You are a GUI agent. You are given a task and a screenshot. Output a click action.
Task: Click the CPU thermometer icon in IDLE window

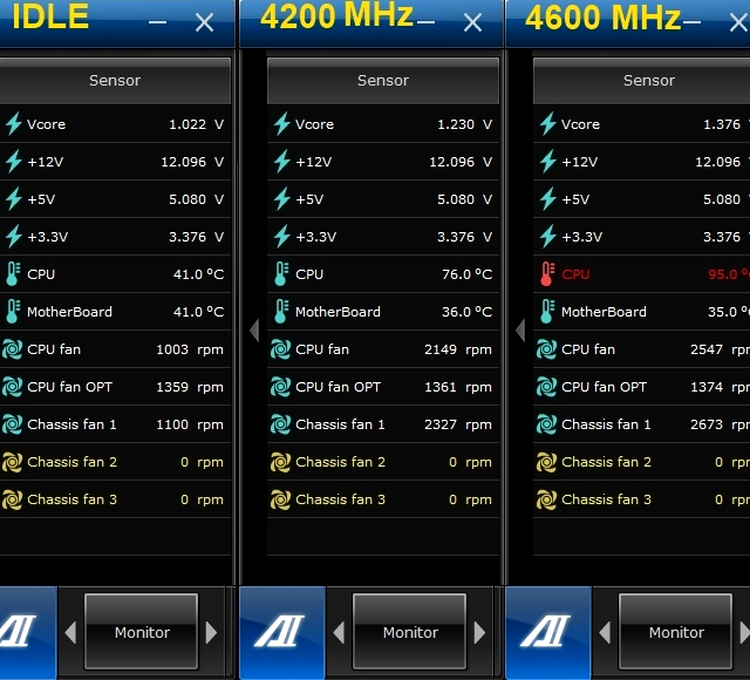coord(13,274)
